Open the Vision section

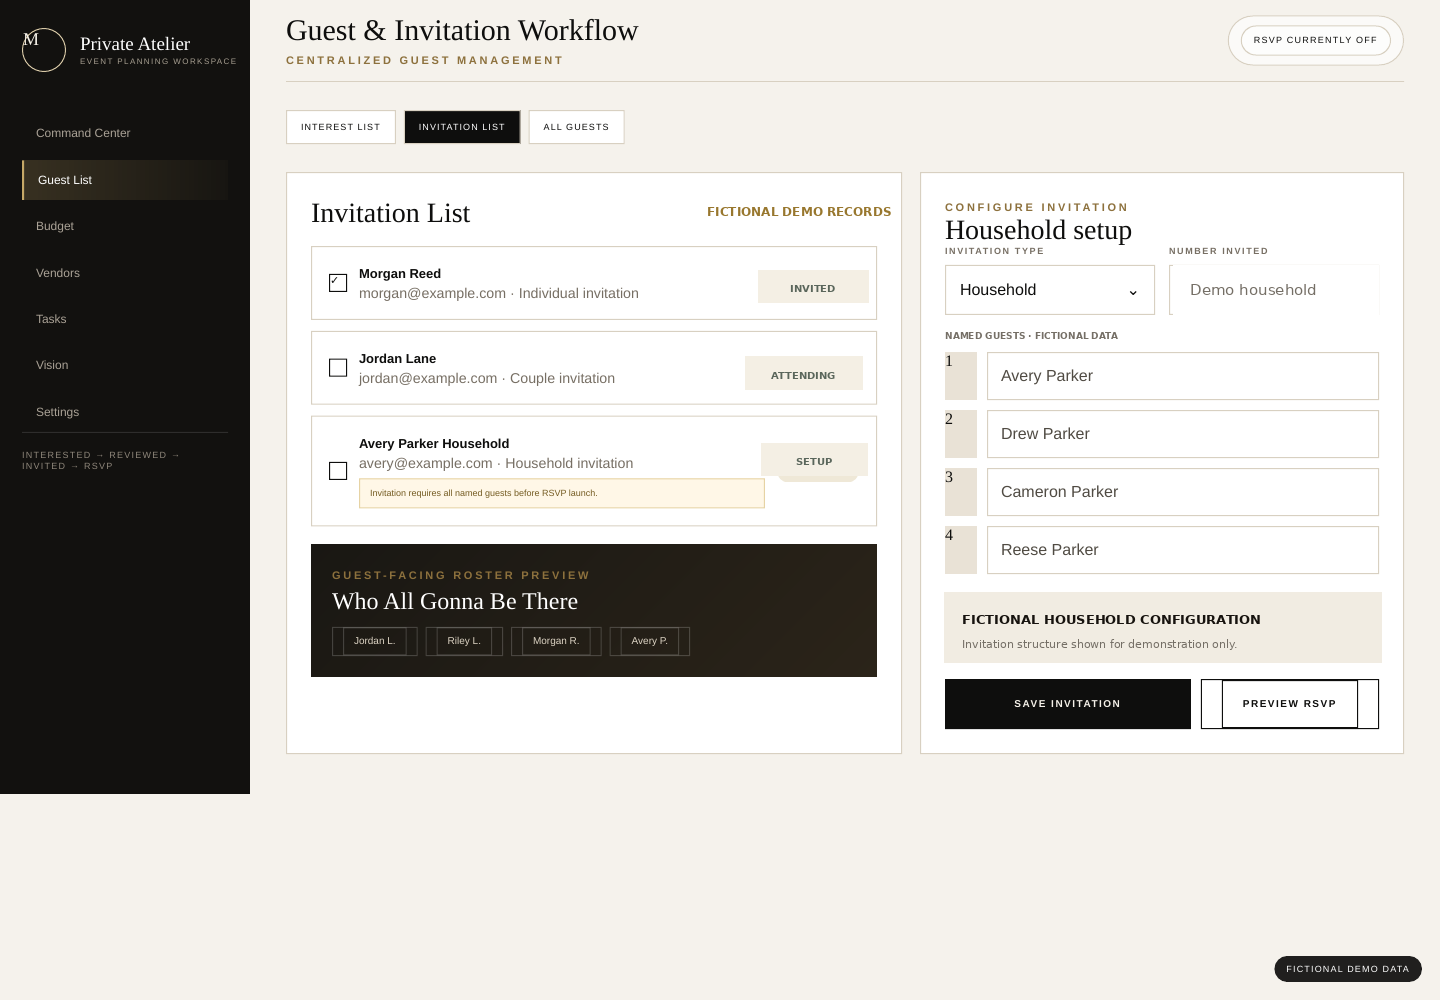[125, 365]
